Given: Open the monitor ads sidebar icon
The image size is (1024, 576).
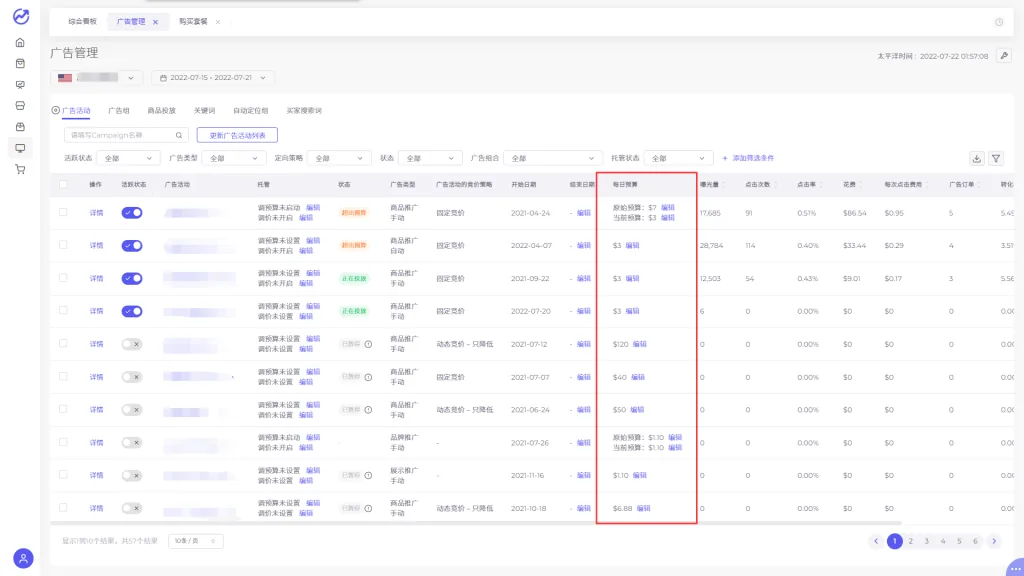Looking at the screenshot, I should tap(20, 148).
